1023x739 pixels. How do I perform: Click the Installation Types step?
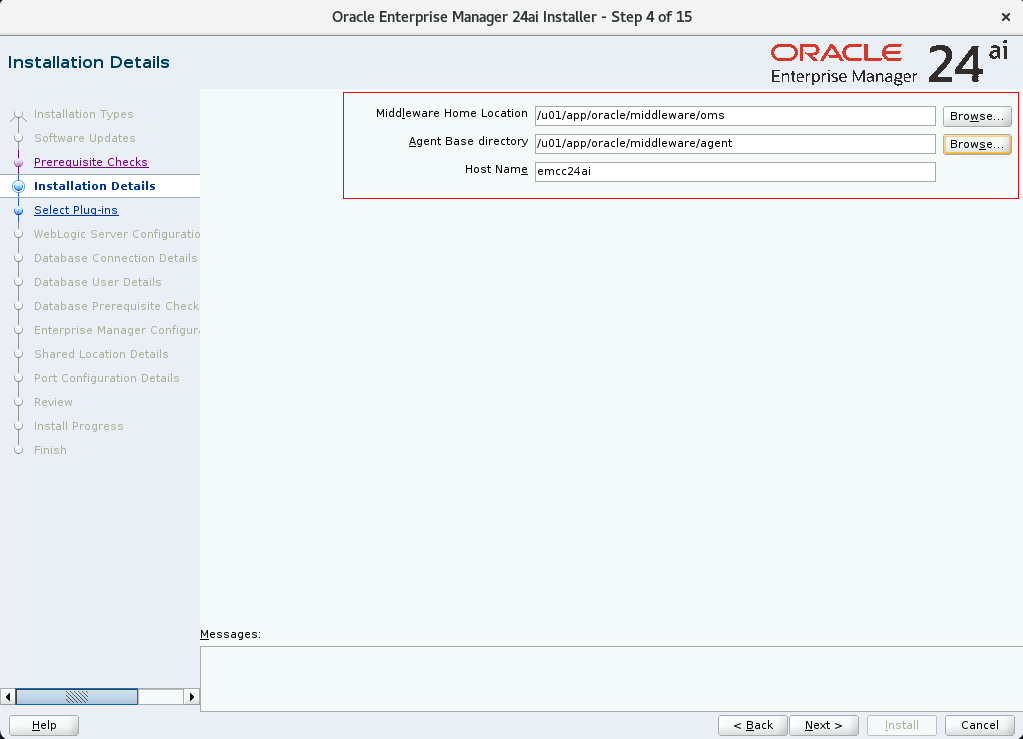[x=84, y=114]
